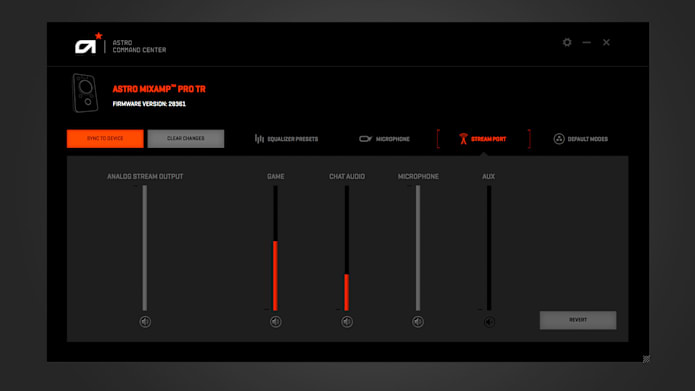Click the 'ANALOG STREAM OUTPUT' label
Image resolution: width=695 pixels, height=391 pixels.
(x=145, y=176)
